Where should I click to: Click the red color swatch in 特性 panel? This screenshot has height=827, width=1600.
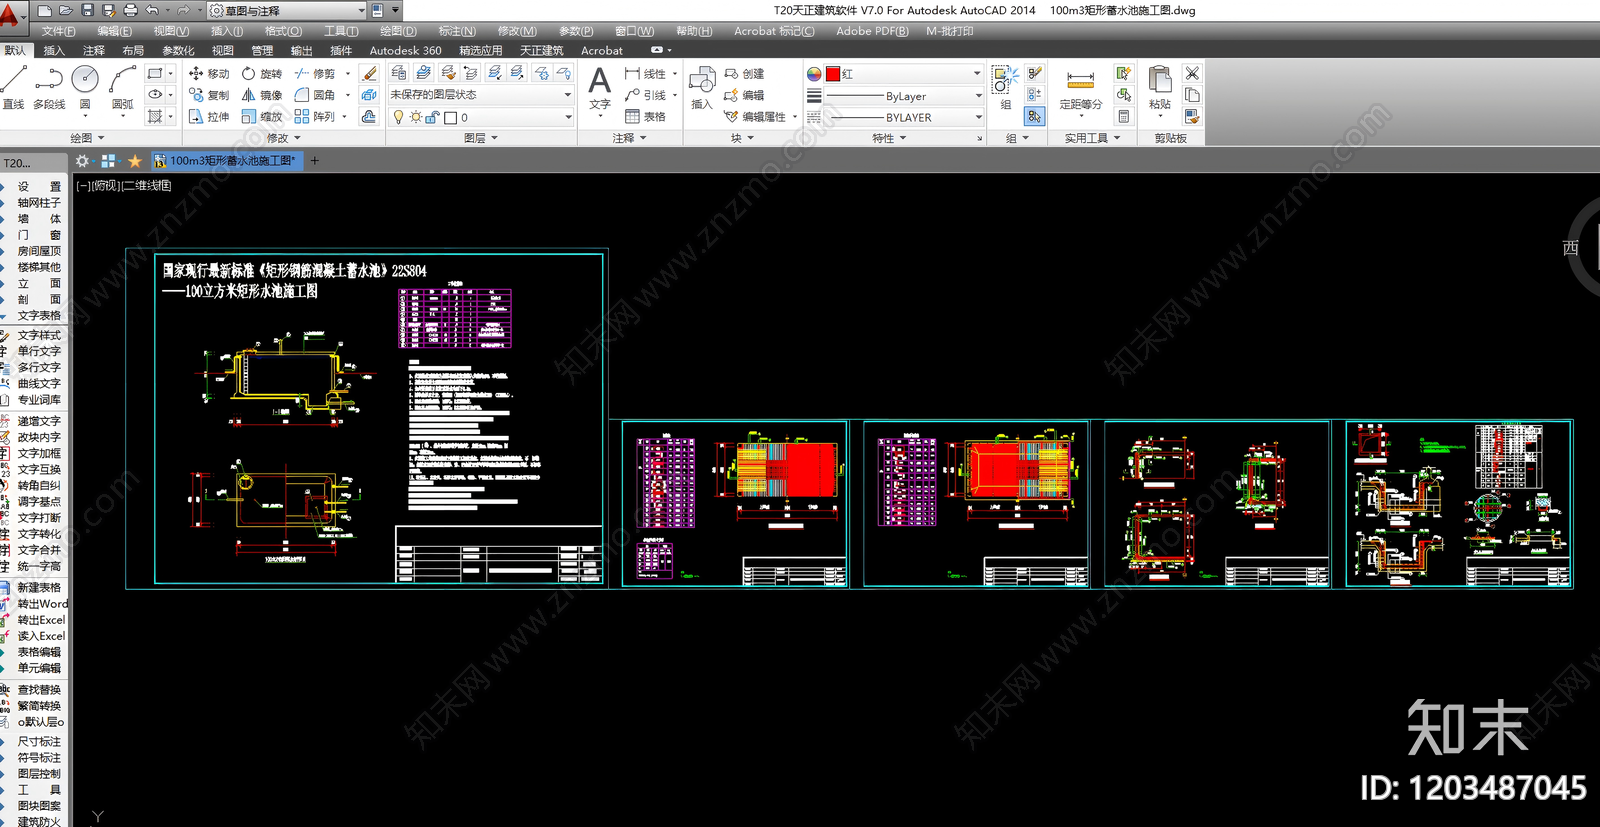tap(833, 74)
